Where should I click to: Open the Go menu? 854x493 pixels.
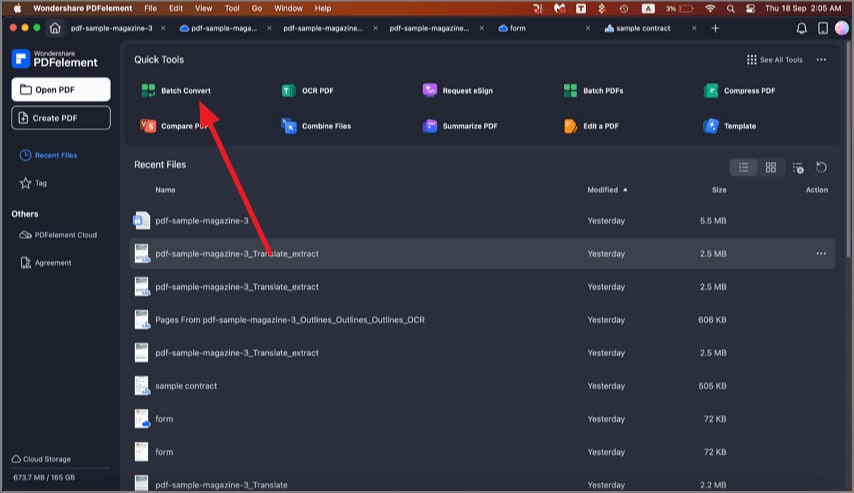point(257,8)
